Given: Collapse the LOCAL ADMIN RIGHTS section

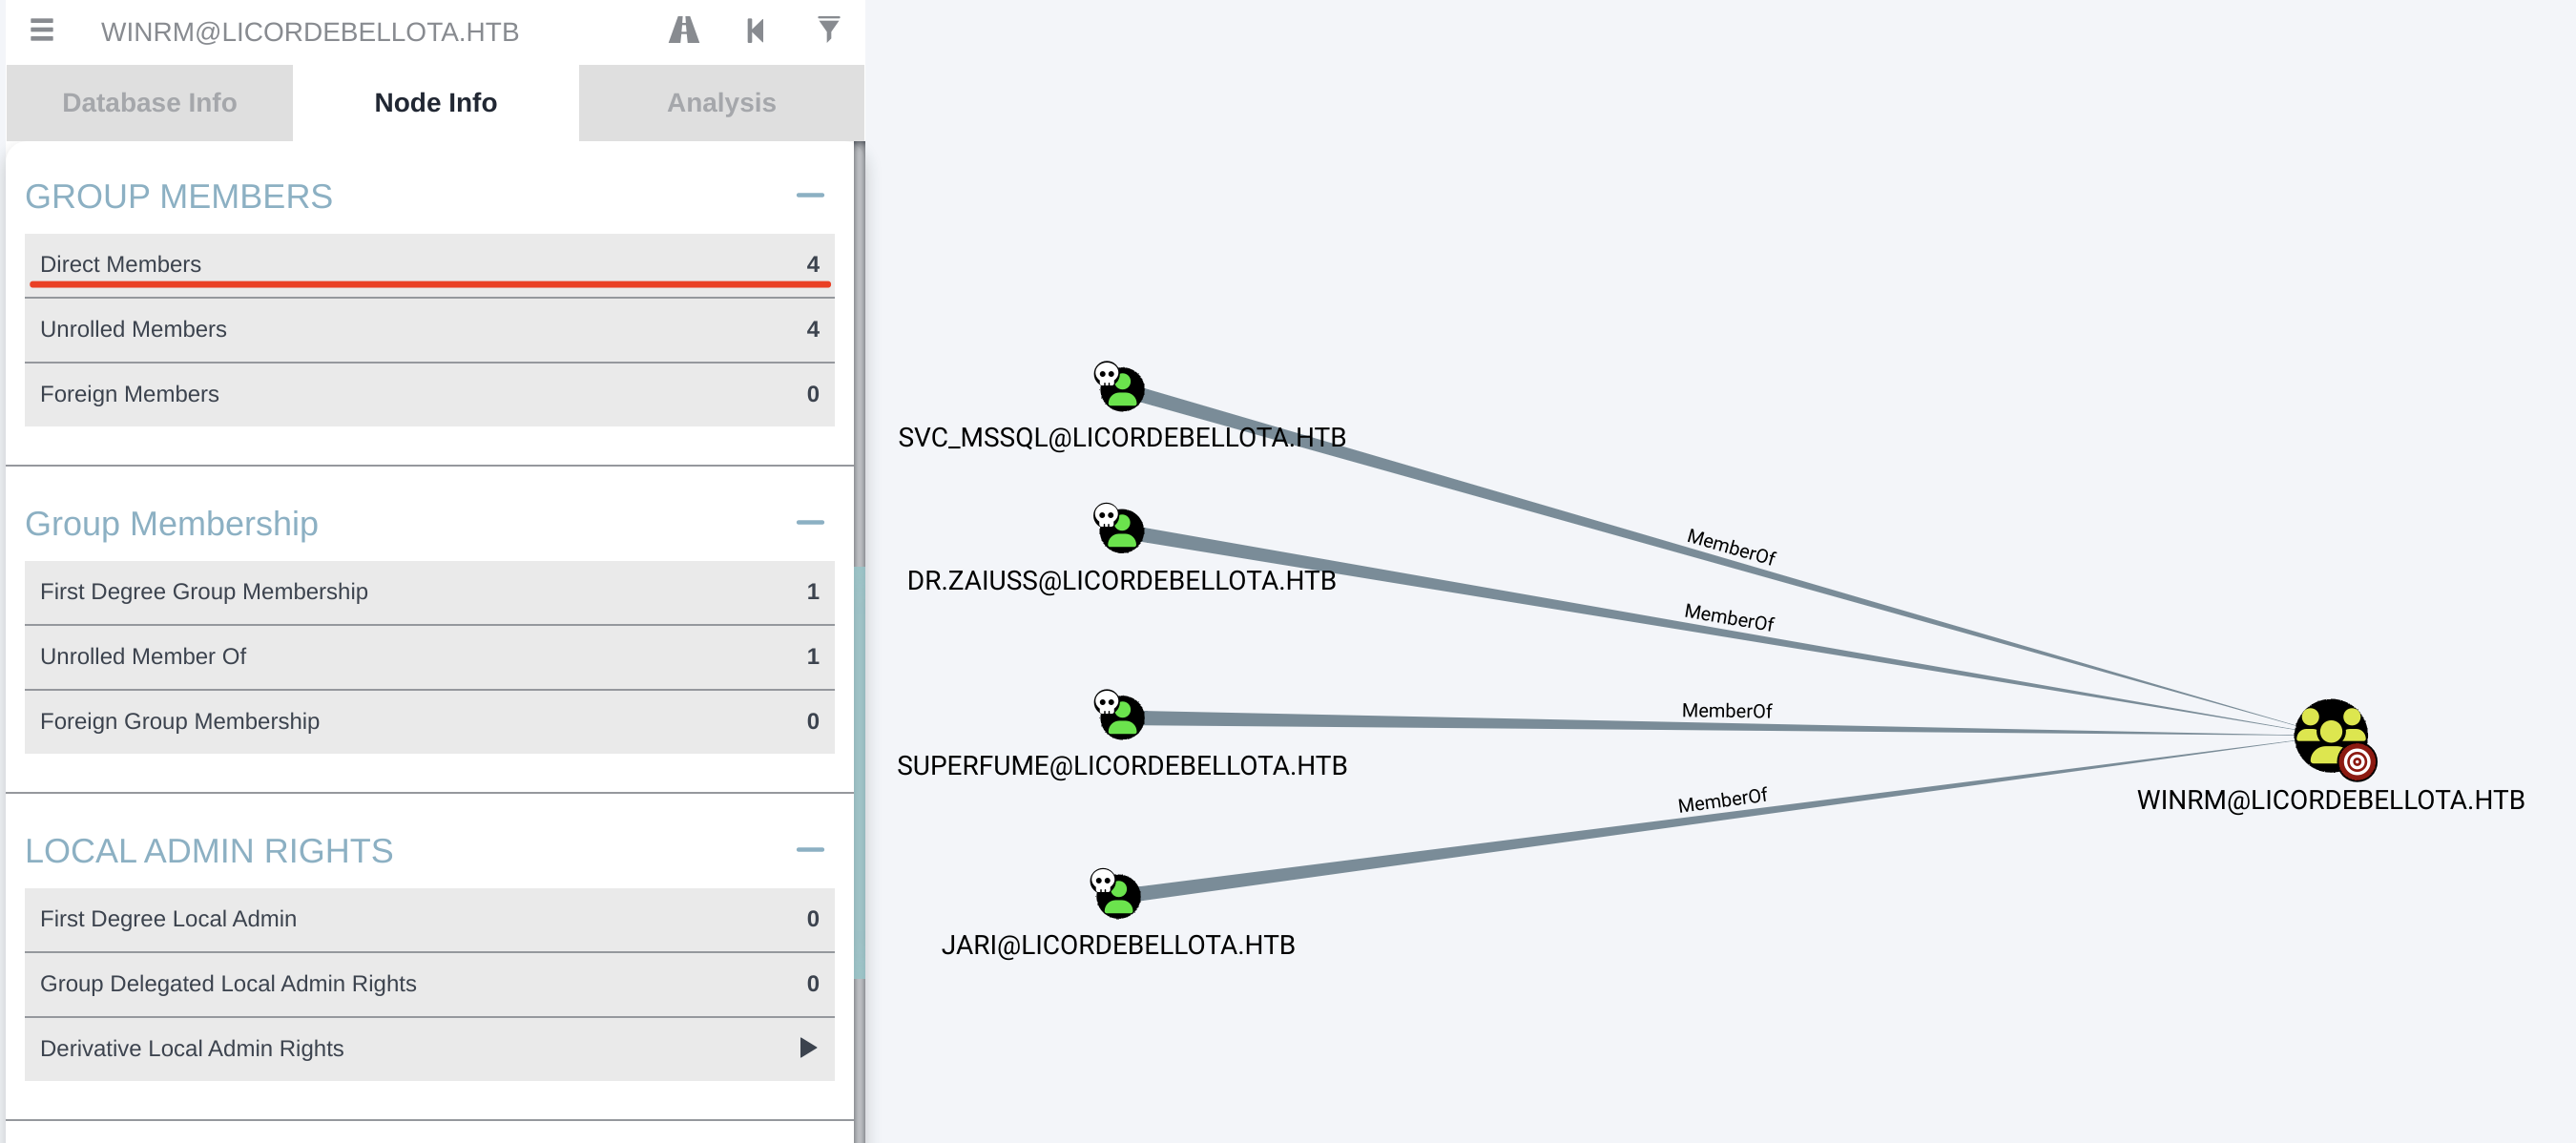Looking at the screenshot, I should [809, 850].
